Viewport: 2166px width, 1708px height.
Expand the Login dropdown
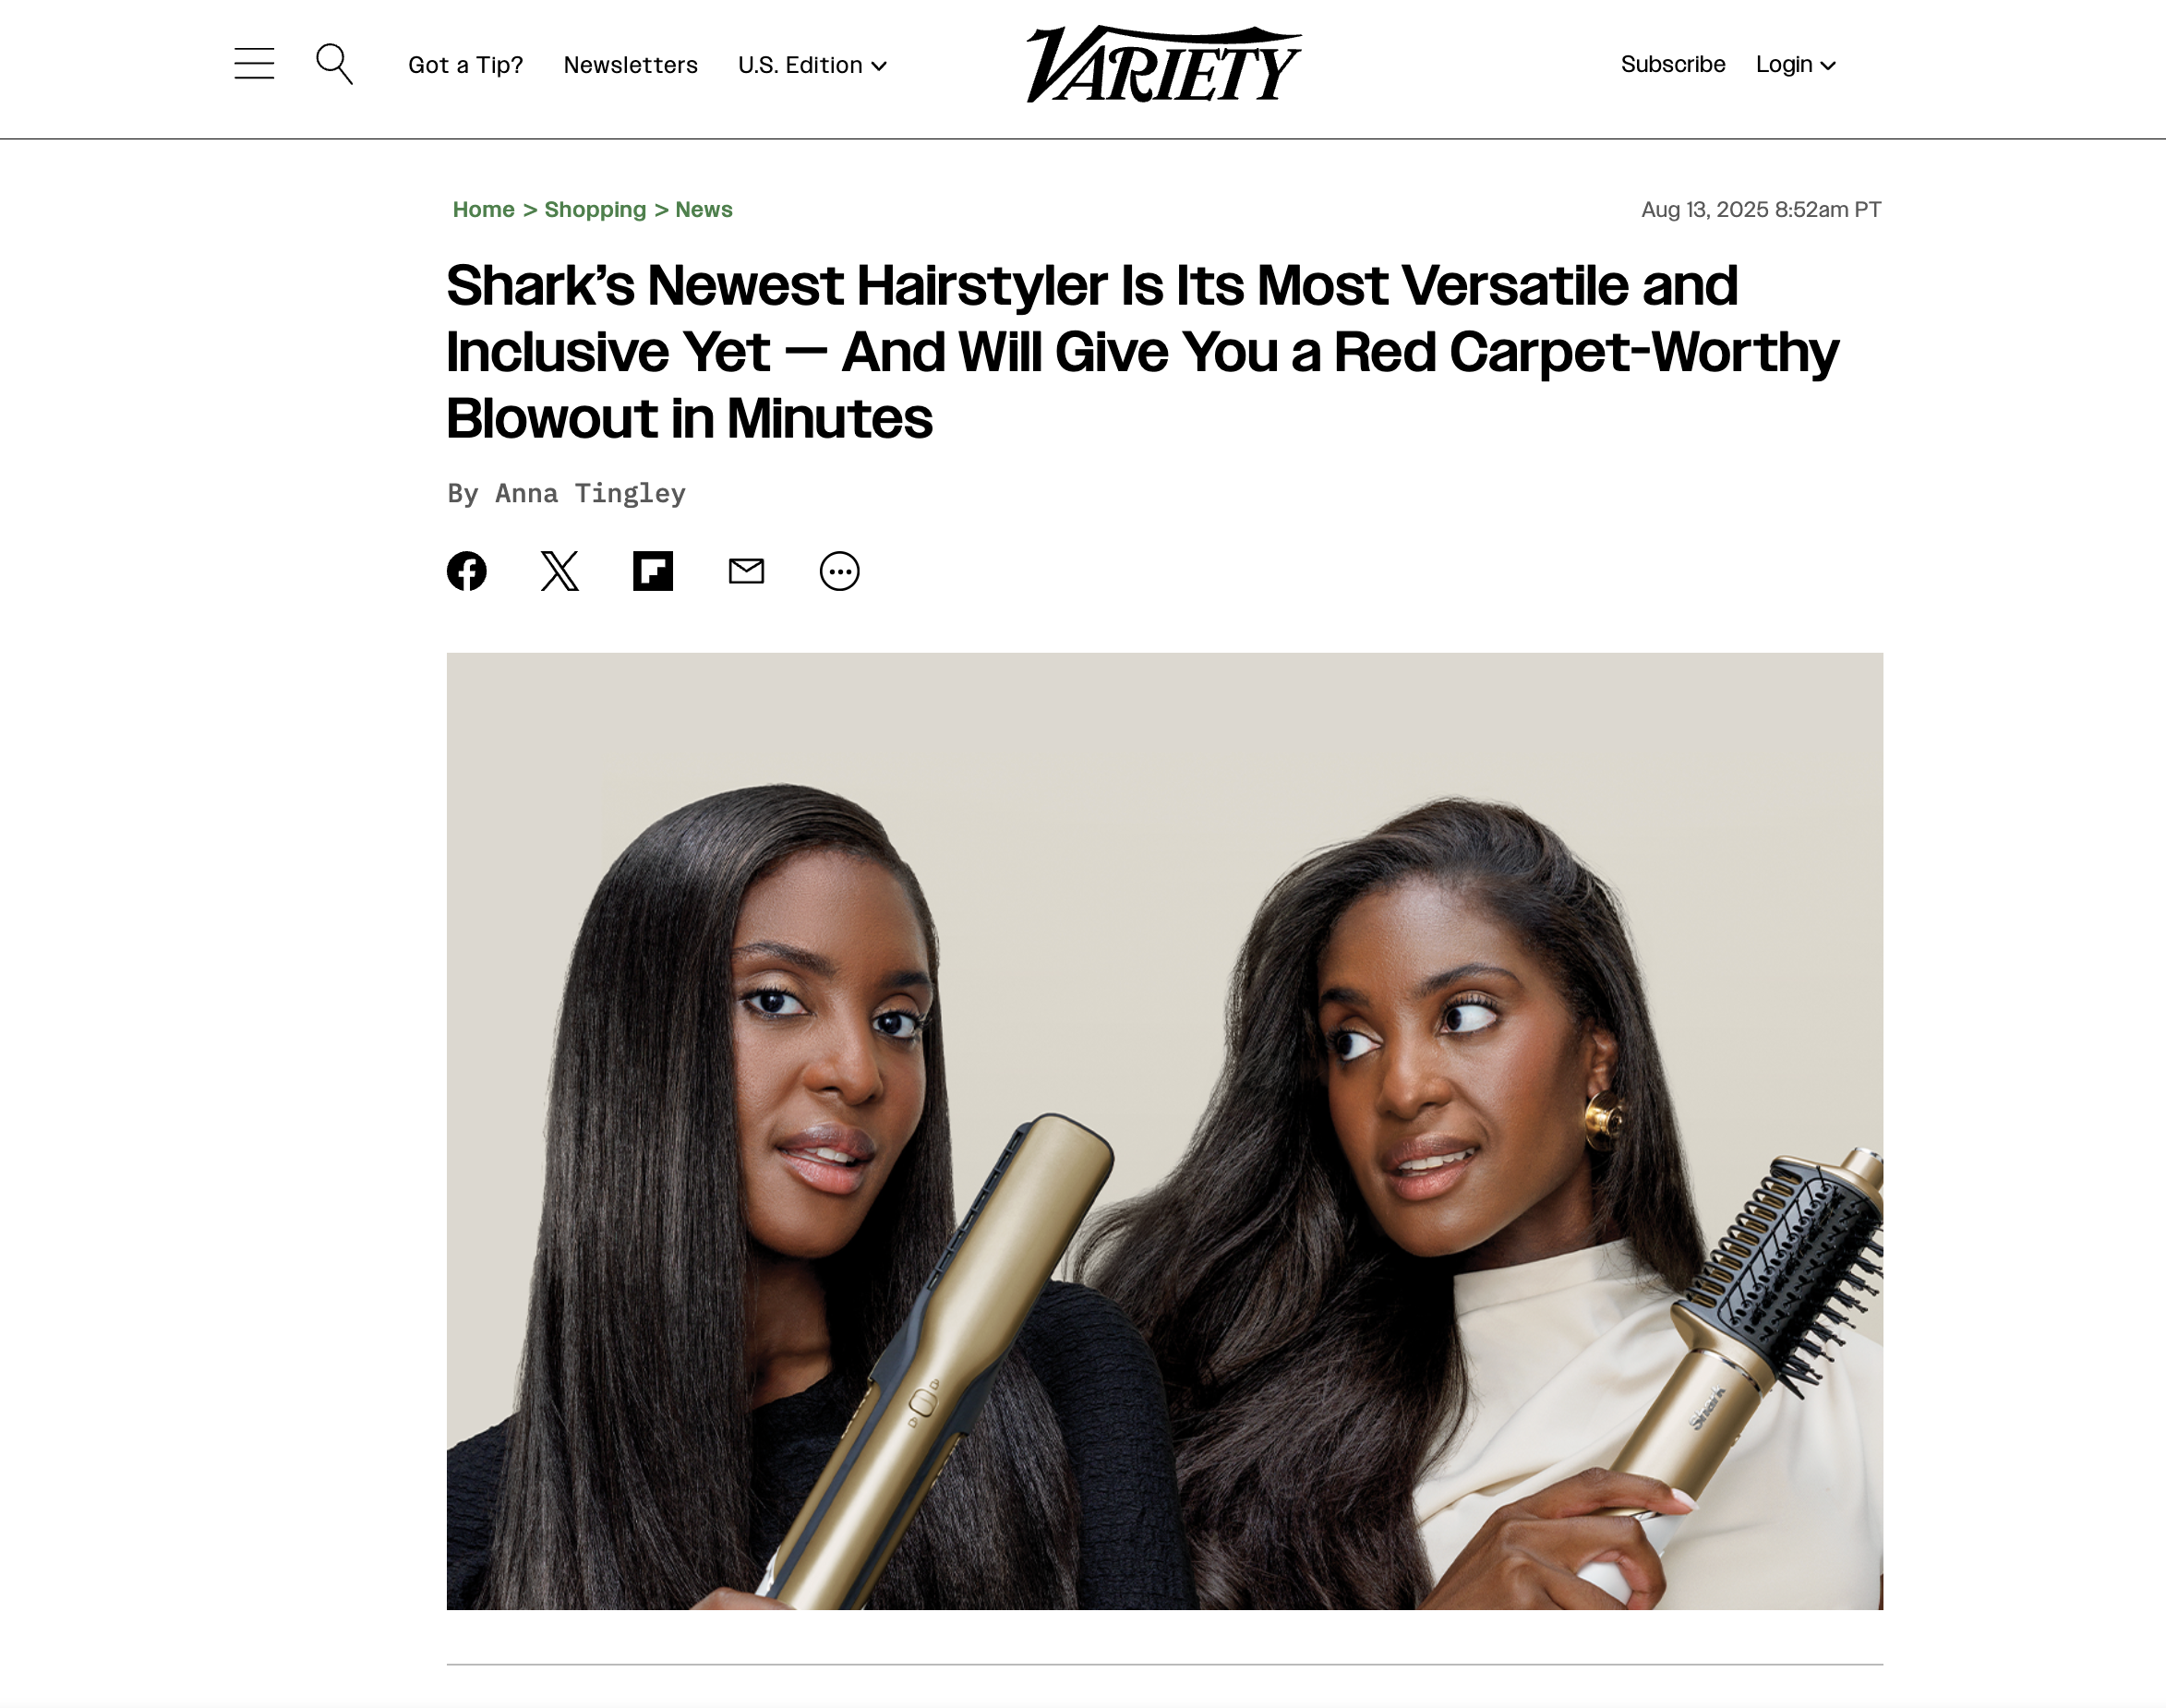(x=1796, y=65)
